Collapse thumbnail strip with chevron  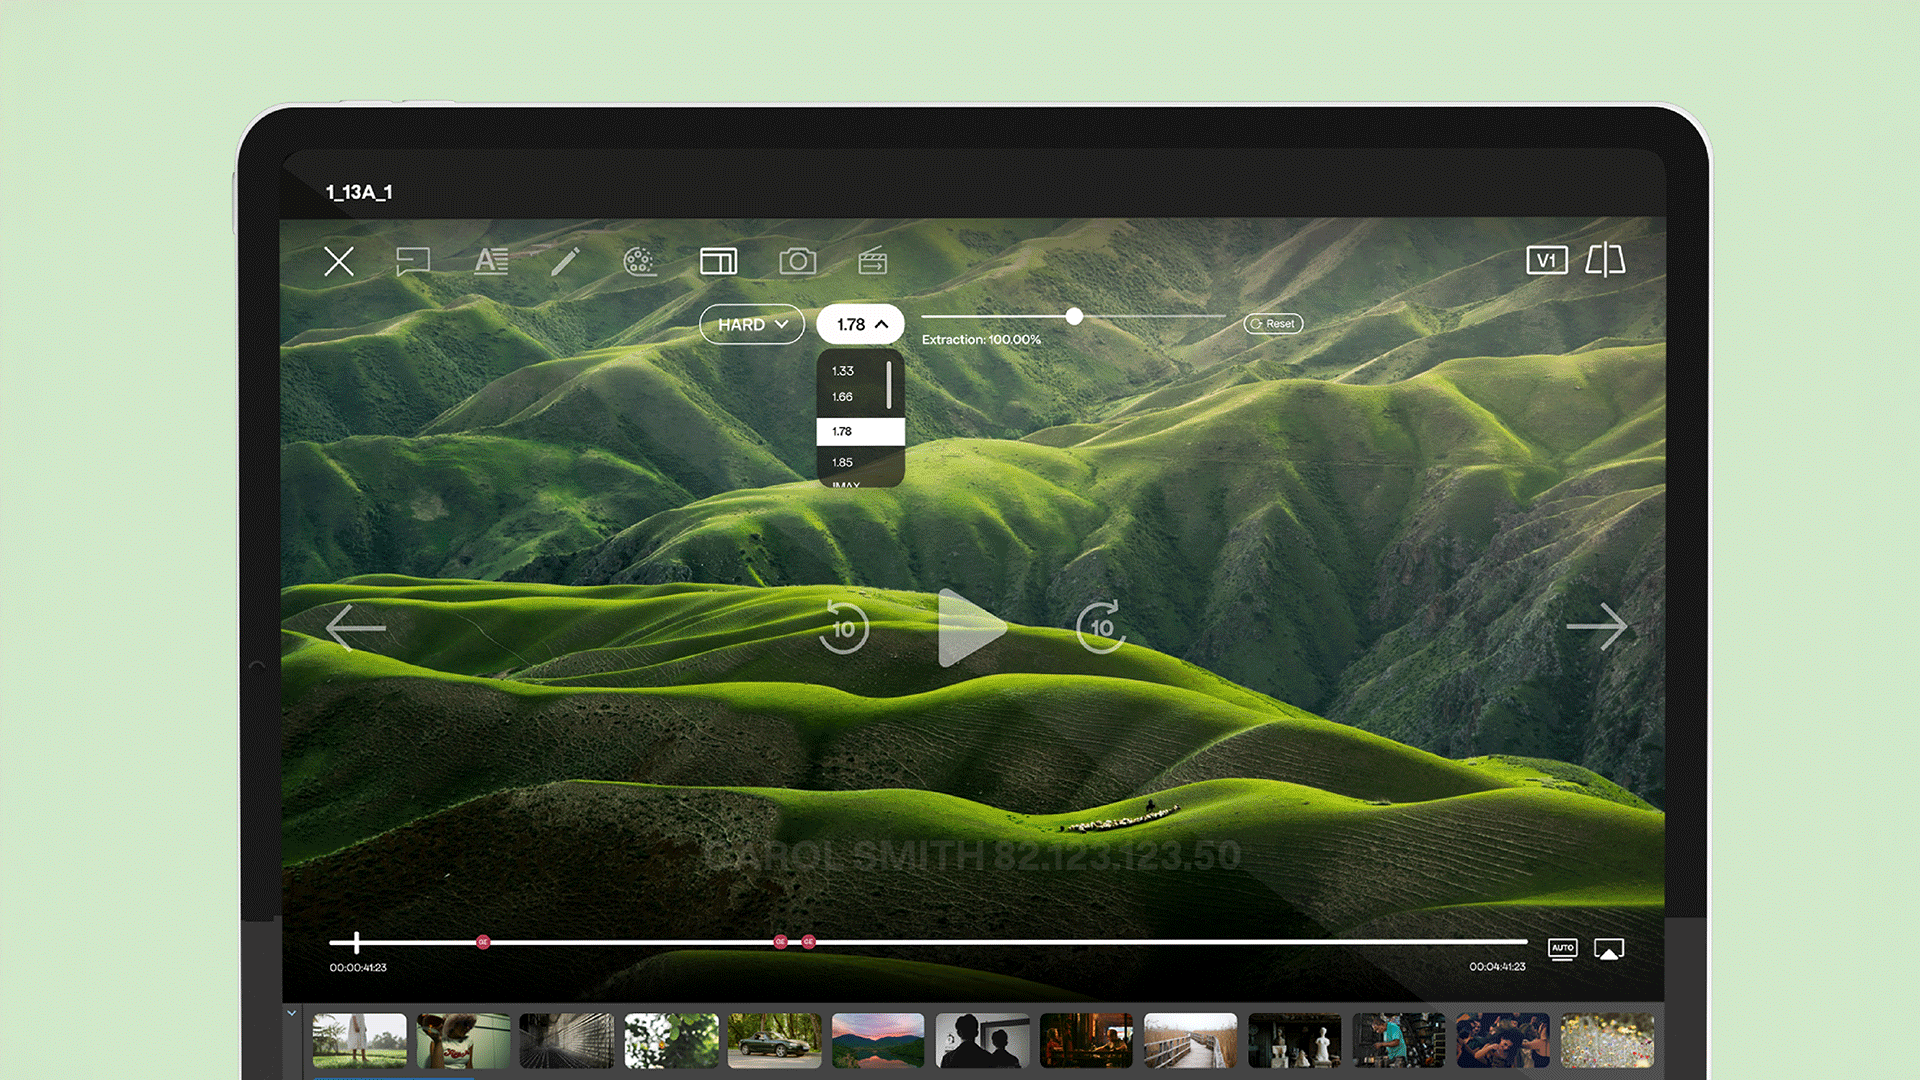pyautogui.click(x=292, y=1014)
